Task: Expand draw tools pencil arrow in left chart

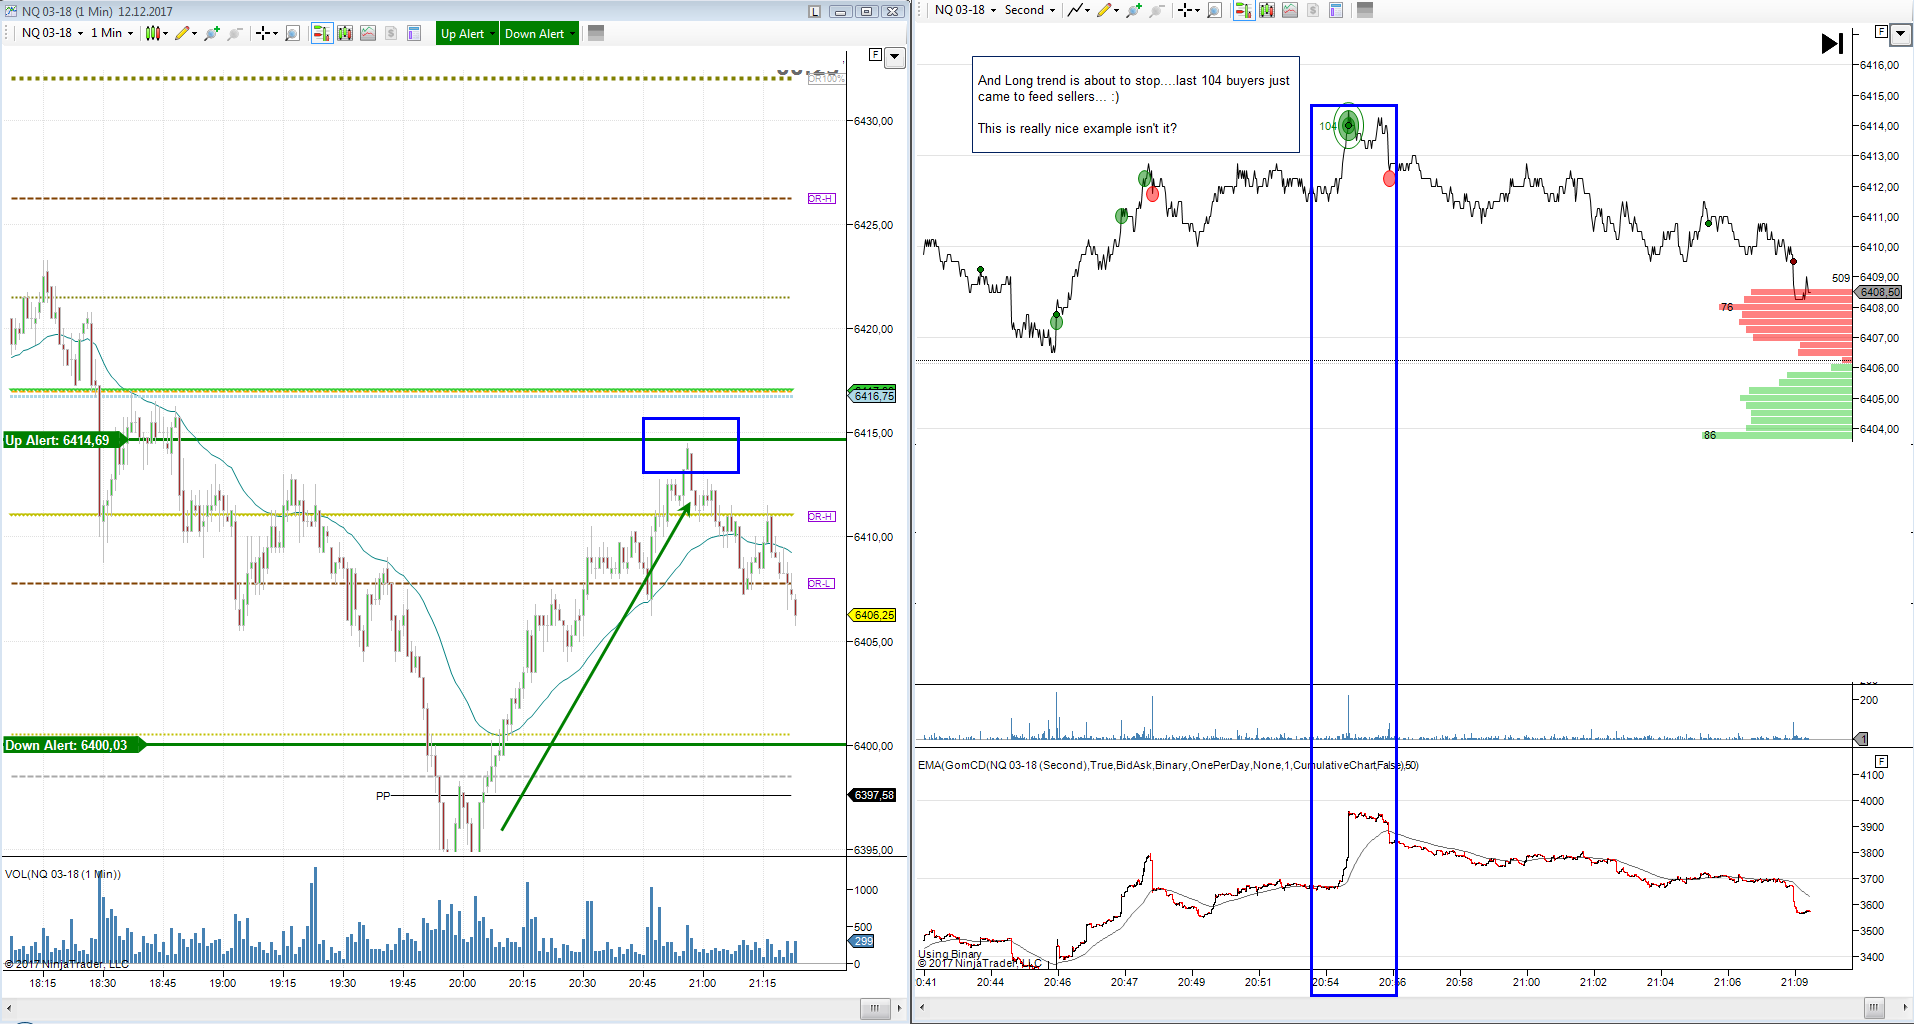Action: click(x=194, y=33)
